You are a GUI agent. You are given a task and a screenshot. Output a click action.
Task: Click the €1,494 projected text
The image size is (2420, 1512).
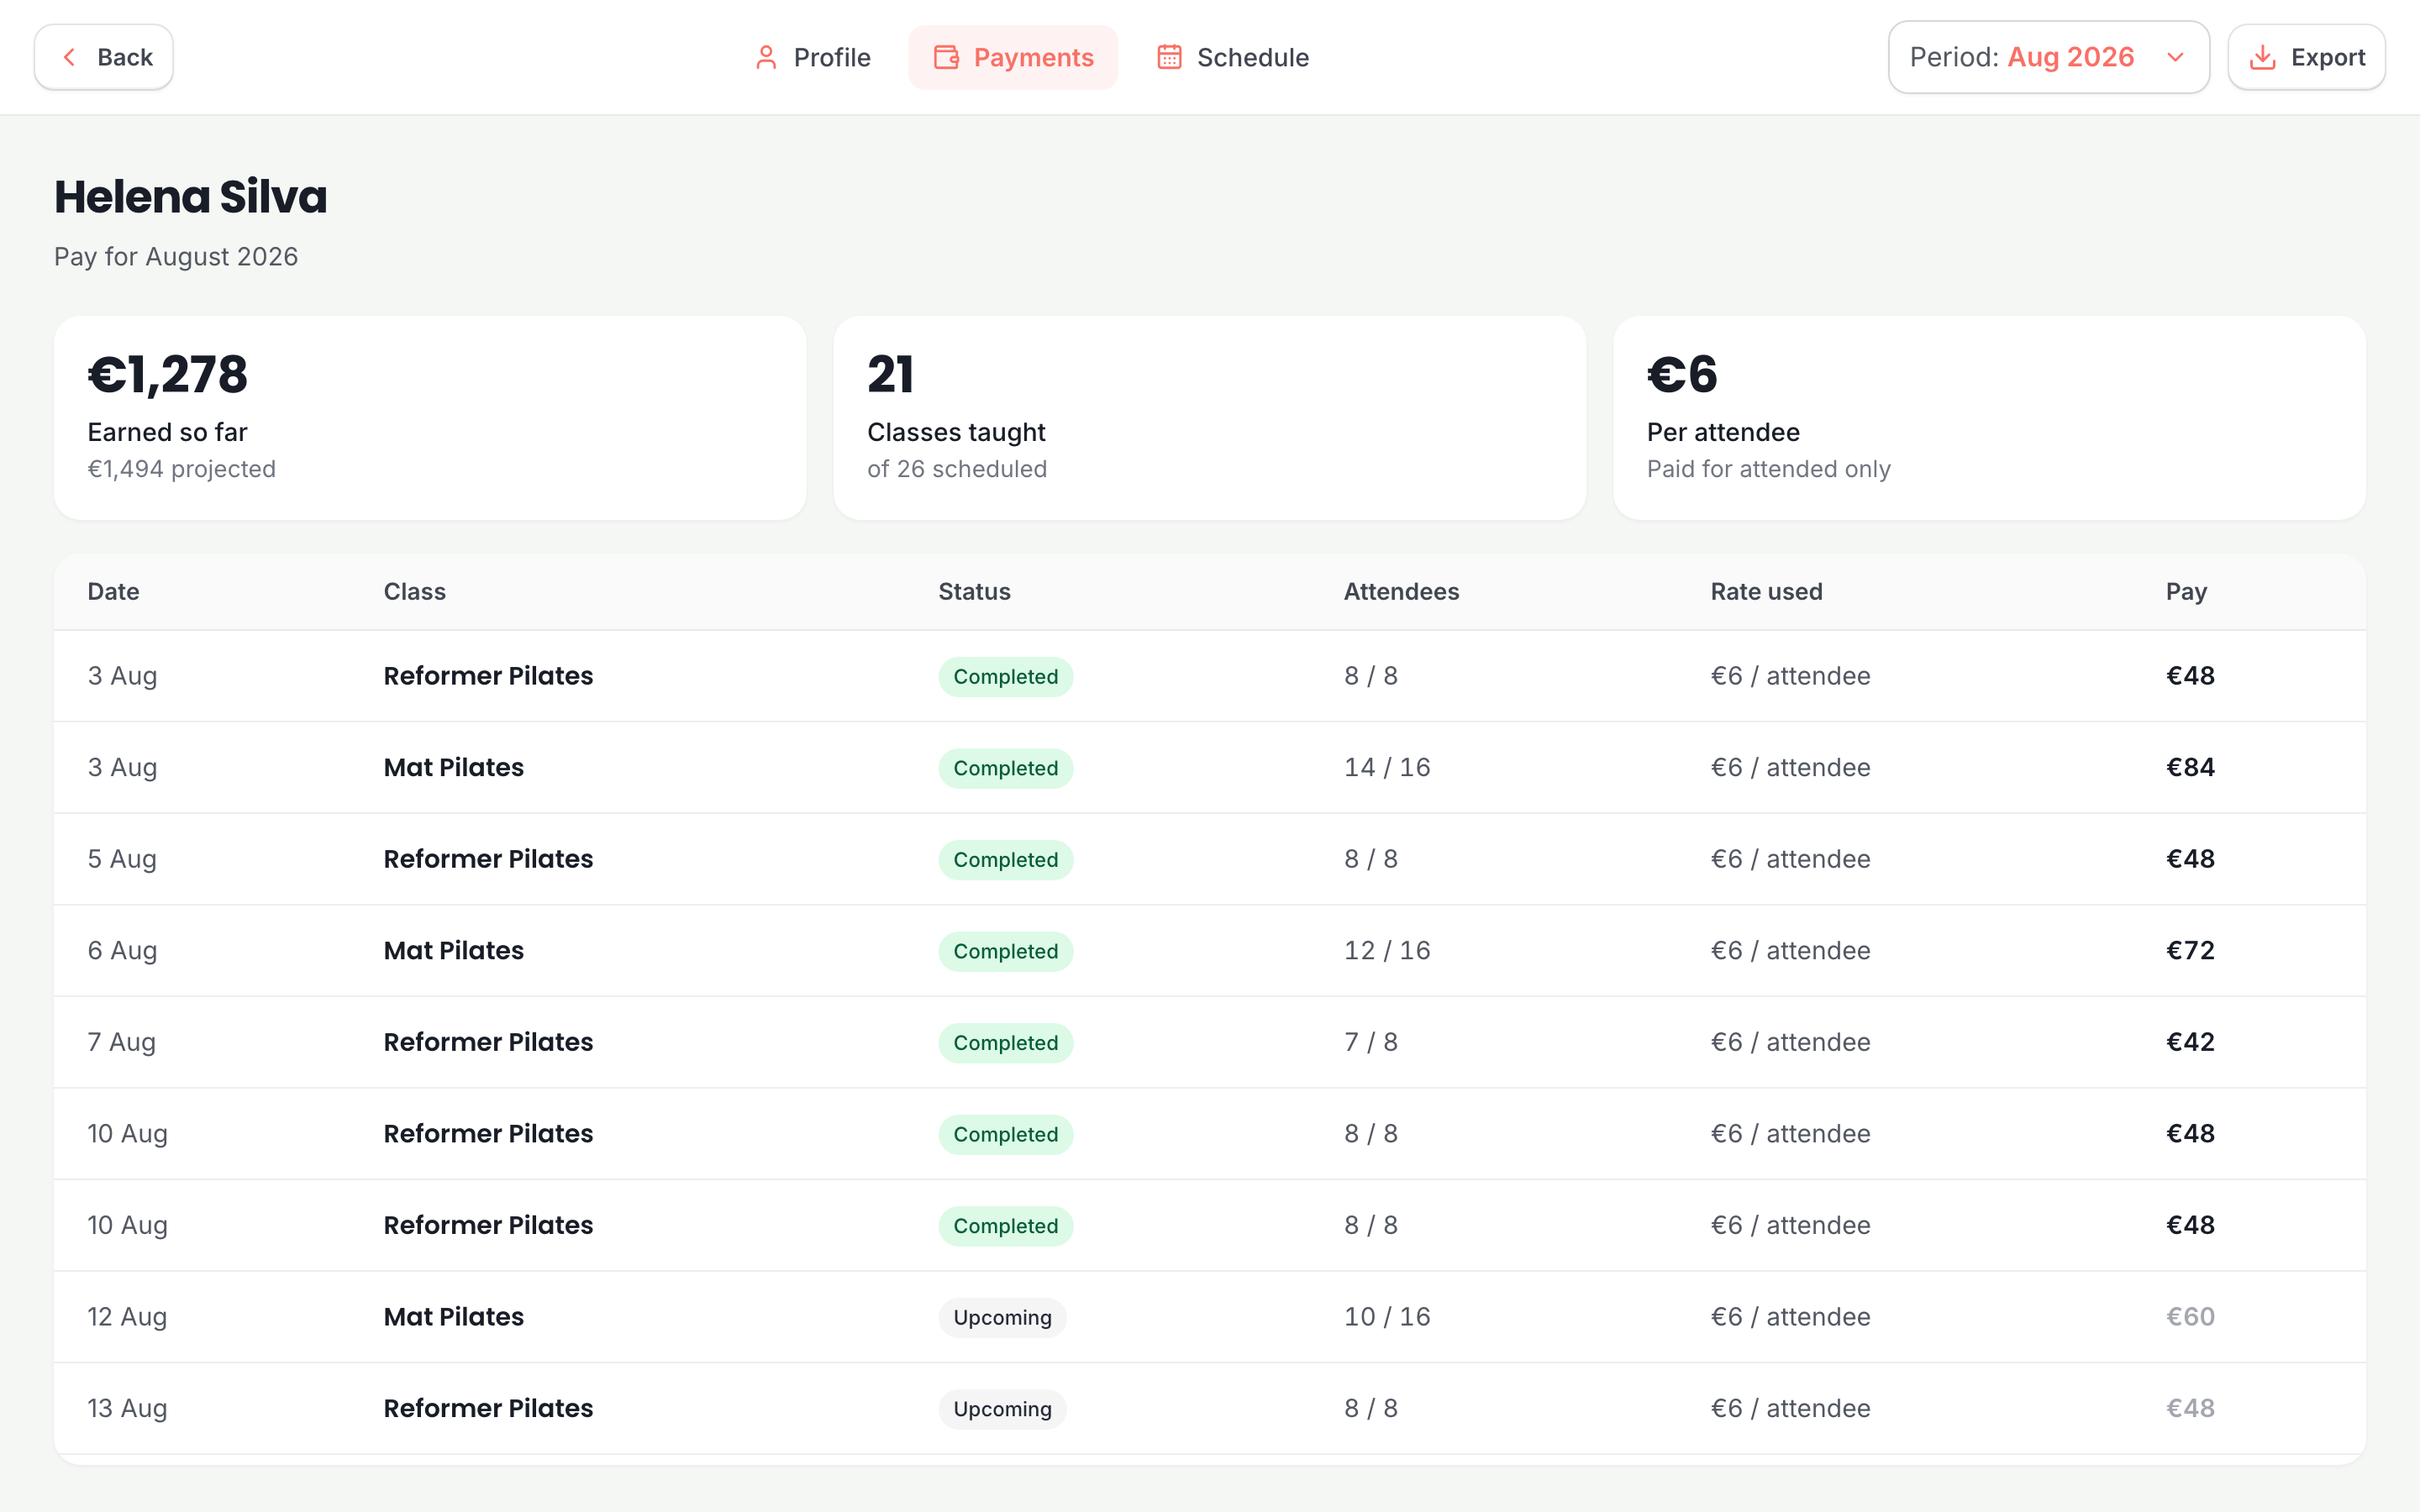181,469
